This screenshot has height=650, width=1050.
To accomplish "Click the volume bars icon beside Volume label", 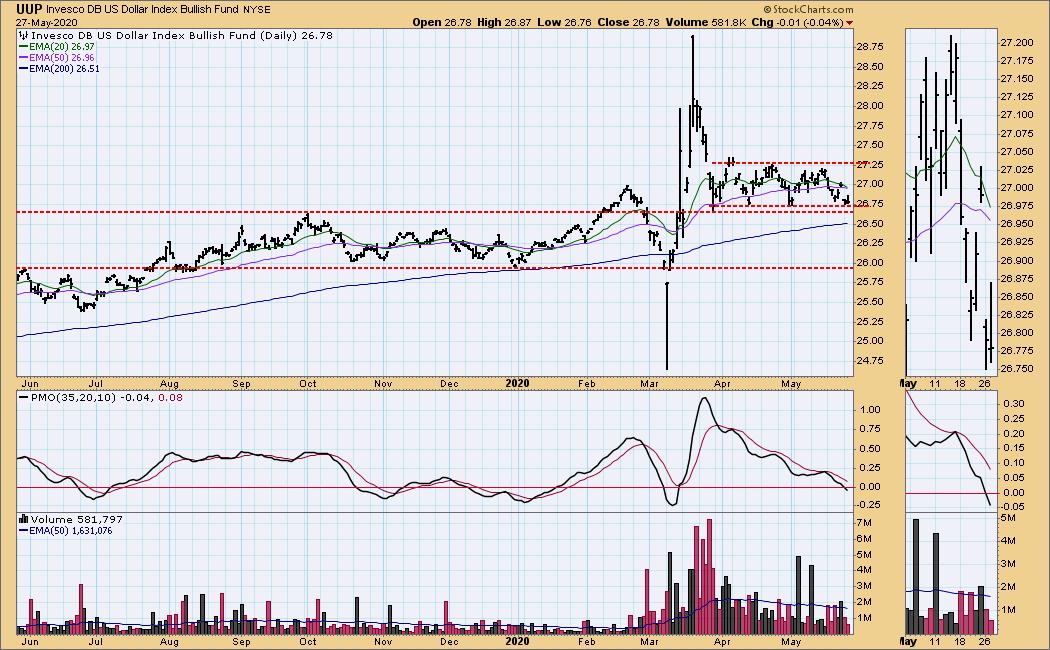I will point(23,519).
